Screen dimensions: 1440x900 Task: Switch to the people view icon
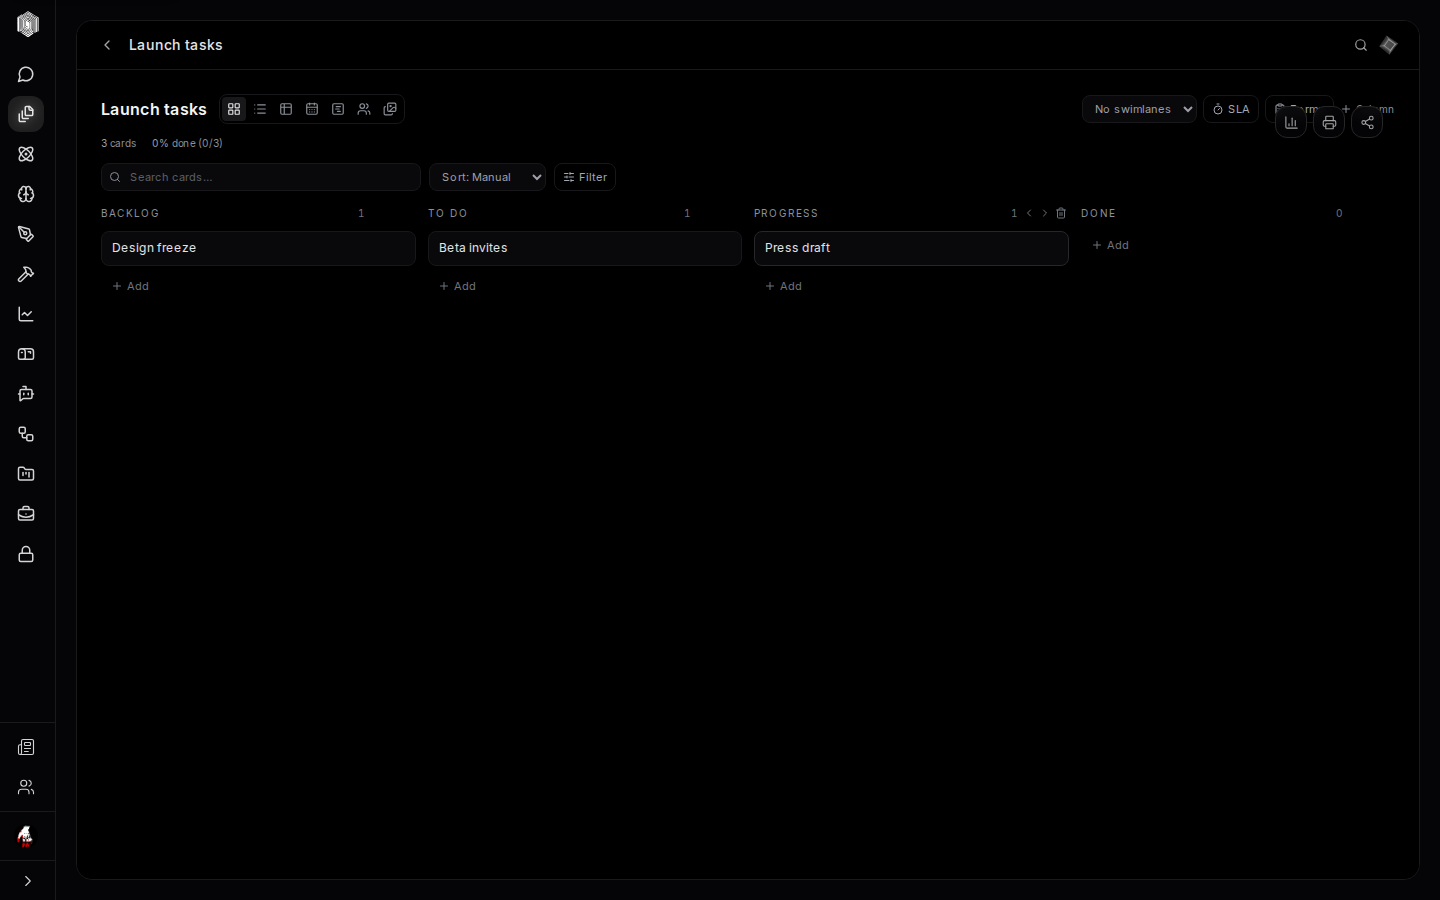[364, 109]
